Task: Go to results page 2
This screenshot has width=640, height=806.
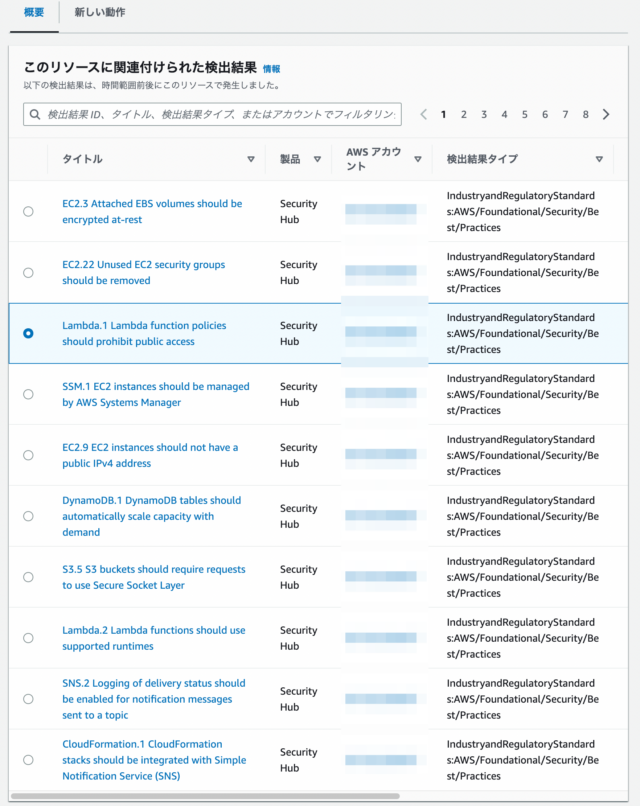Action: coord(463,115)
